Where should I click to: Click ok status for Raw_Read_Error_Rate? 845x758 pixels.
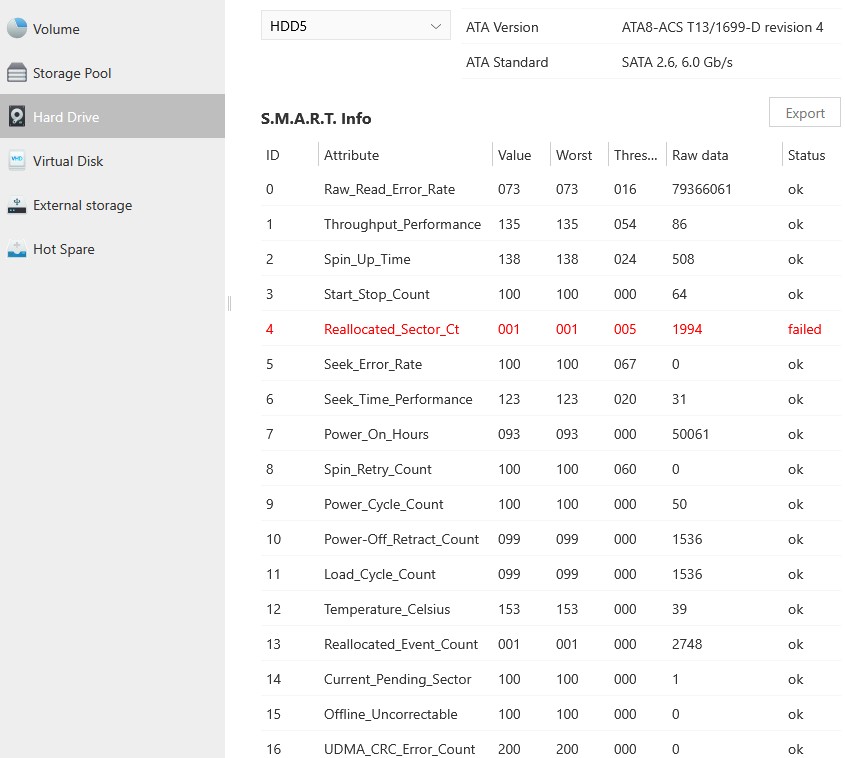point(795,189)
